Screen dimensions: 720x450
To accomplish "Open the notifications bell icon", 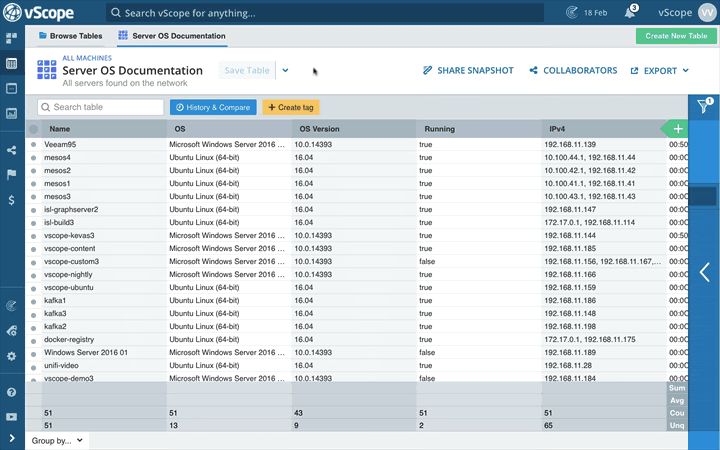I will coord(630,12).
